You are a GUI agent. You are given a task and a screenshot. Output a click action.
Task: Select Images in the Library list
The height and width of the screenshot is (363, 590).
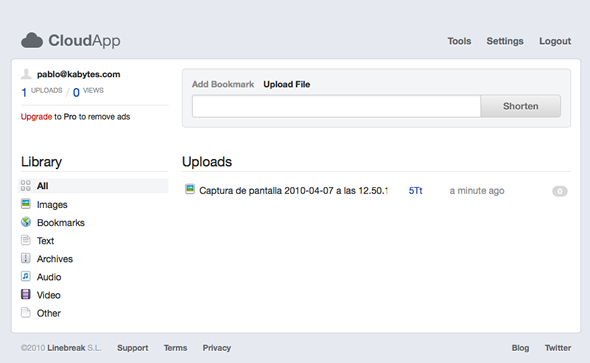(52, 205)
